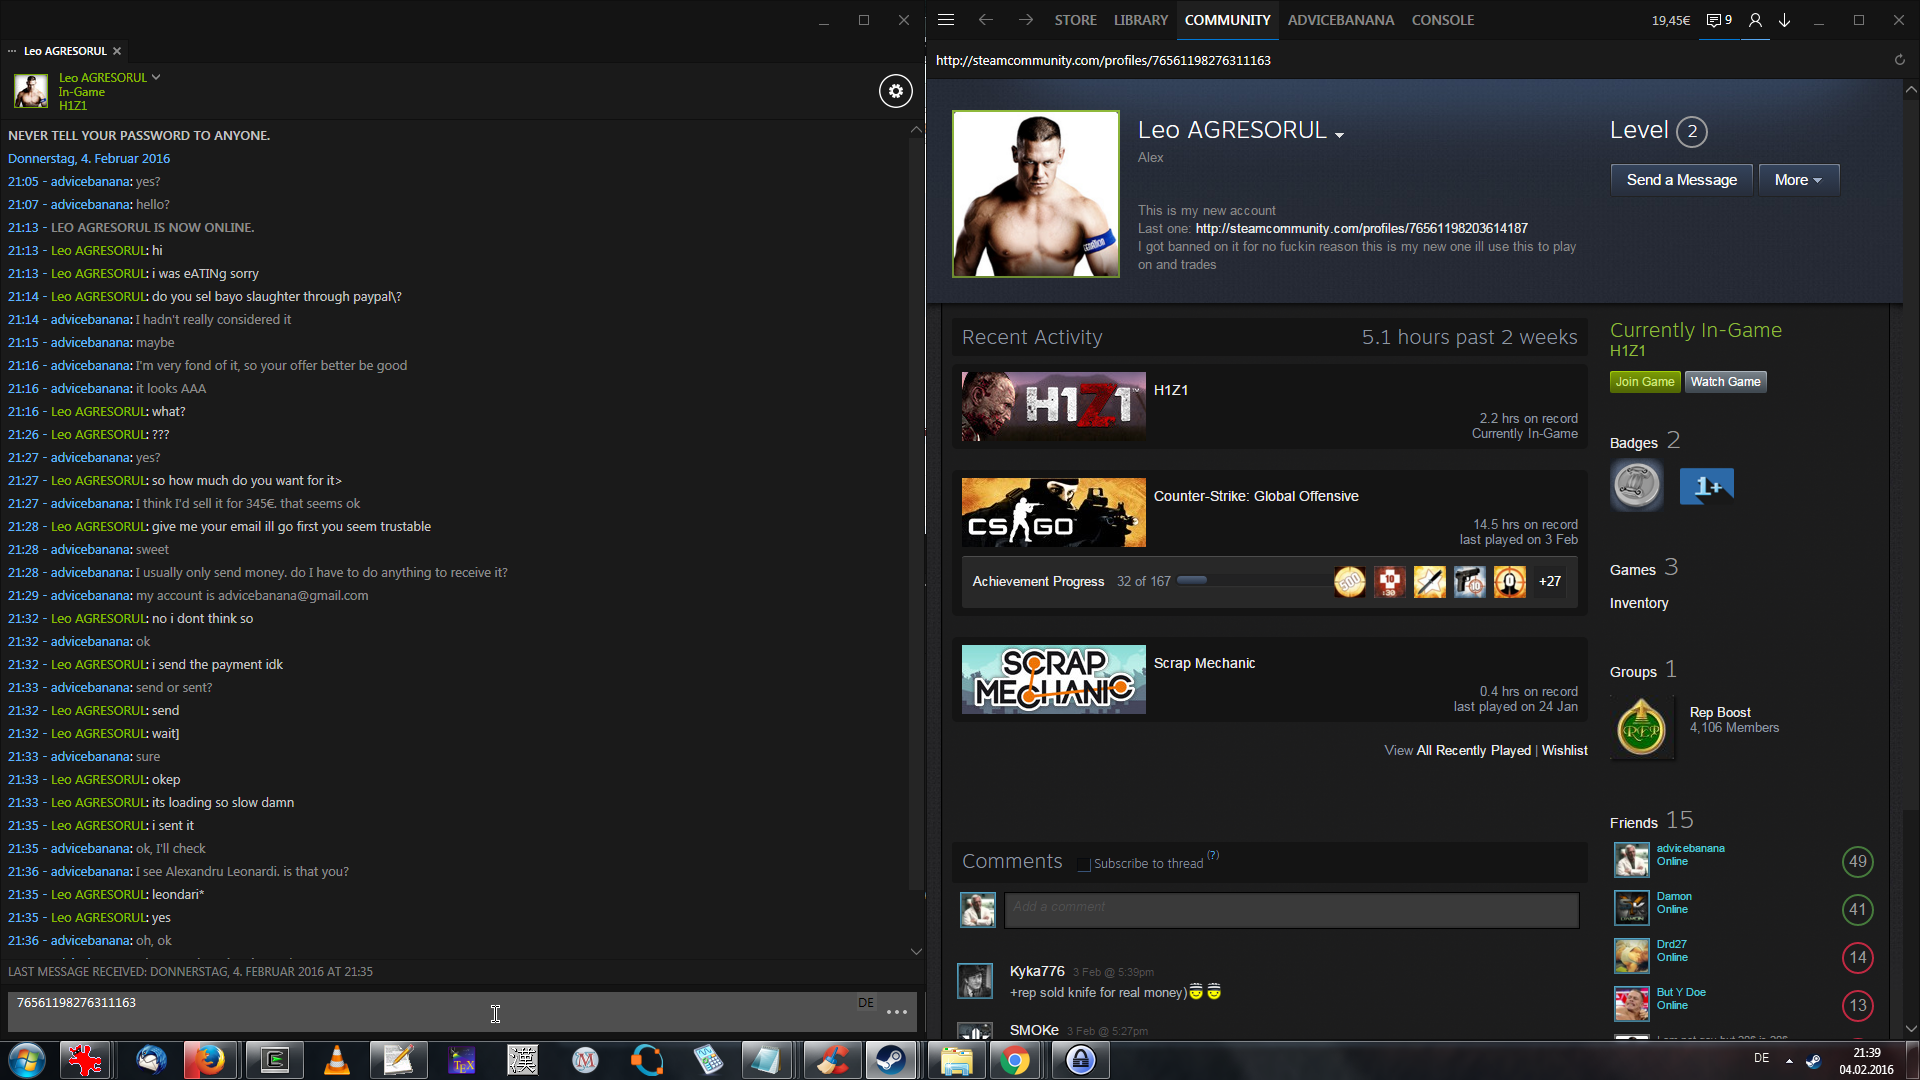
Task: Select the Leo AGRESORUL chat tab
Action: click(65, 51)
